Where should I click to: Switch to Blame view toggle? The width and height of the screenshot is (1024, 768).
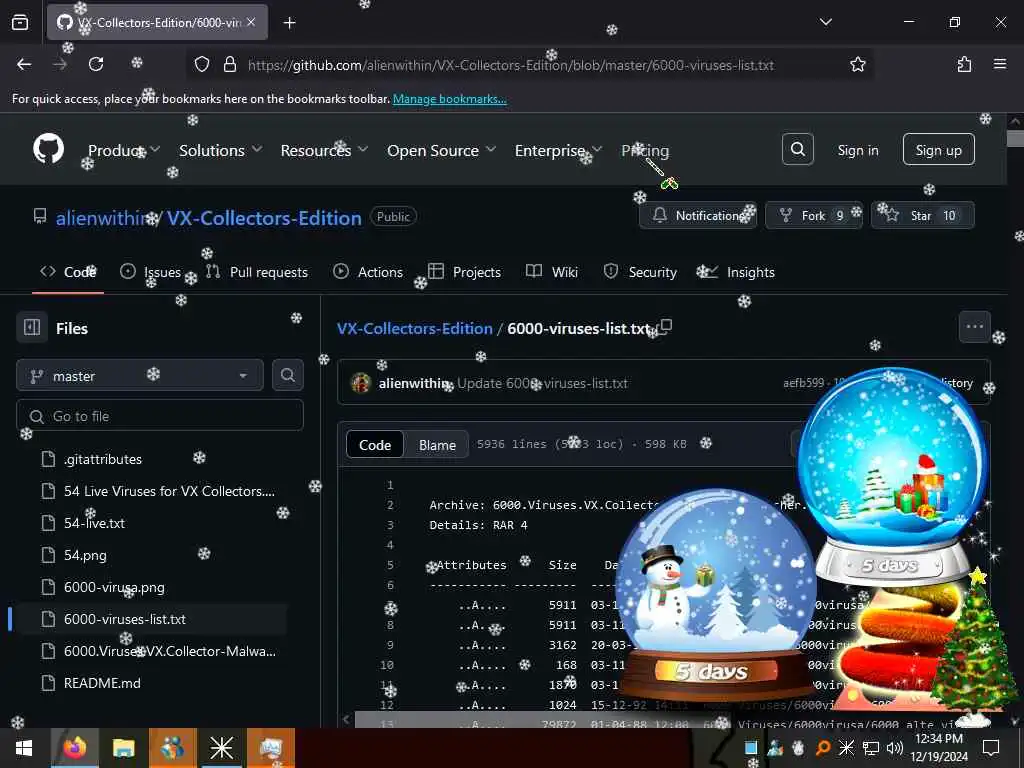[x=437, y=445]
